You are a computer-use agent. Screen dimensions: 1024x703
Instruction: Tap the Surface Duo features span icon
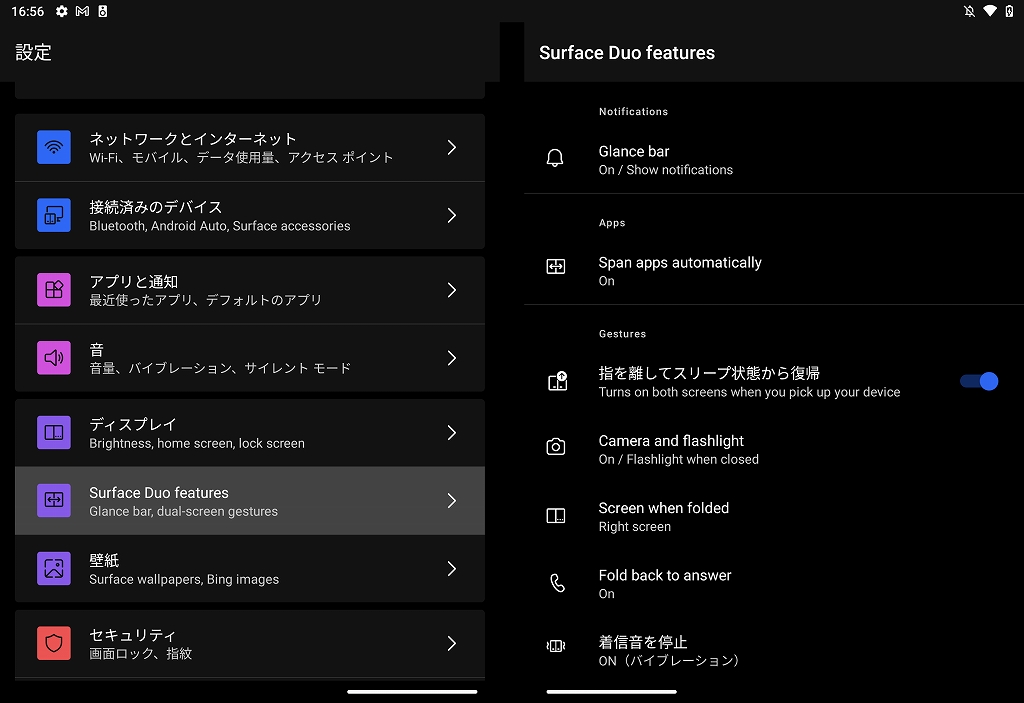point(54,500)
